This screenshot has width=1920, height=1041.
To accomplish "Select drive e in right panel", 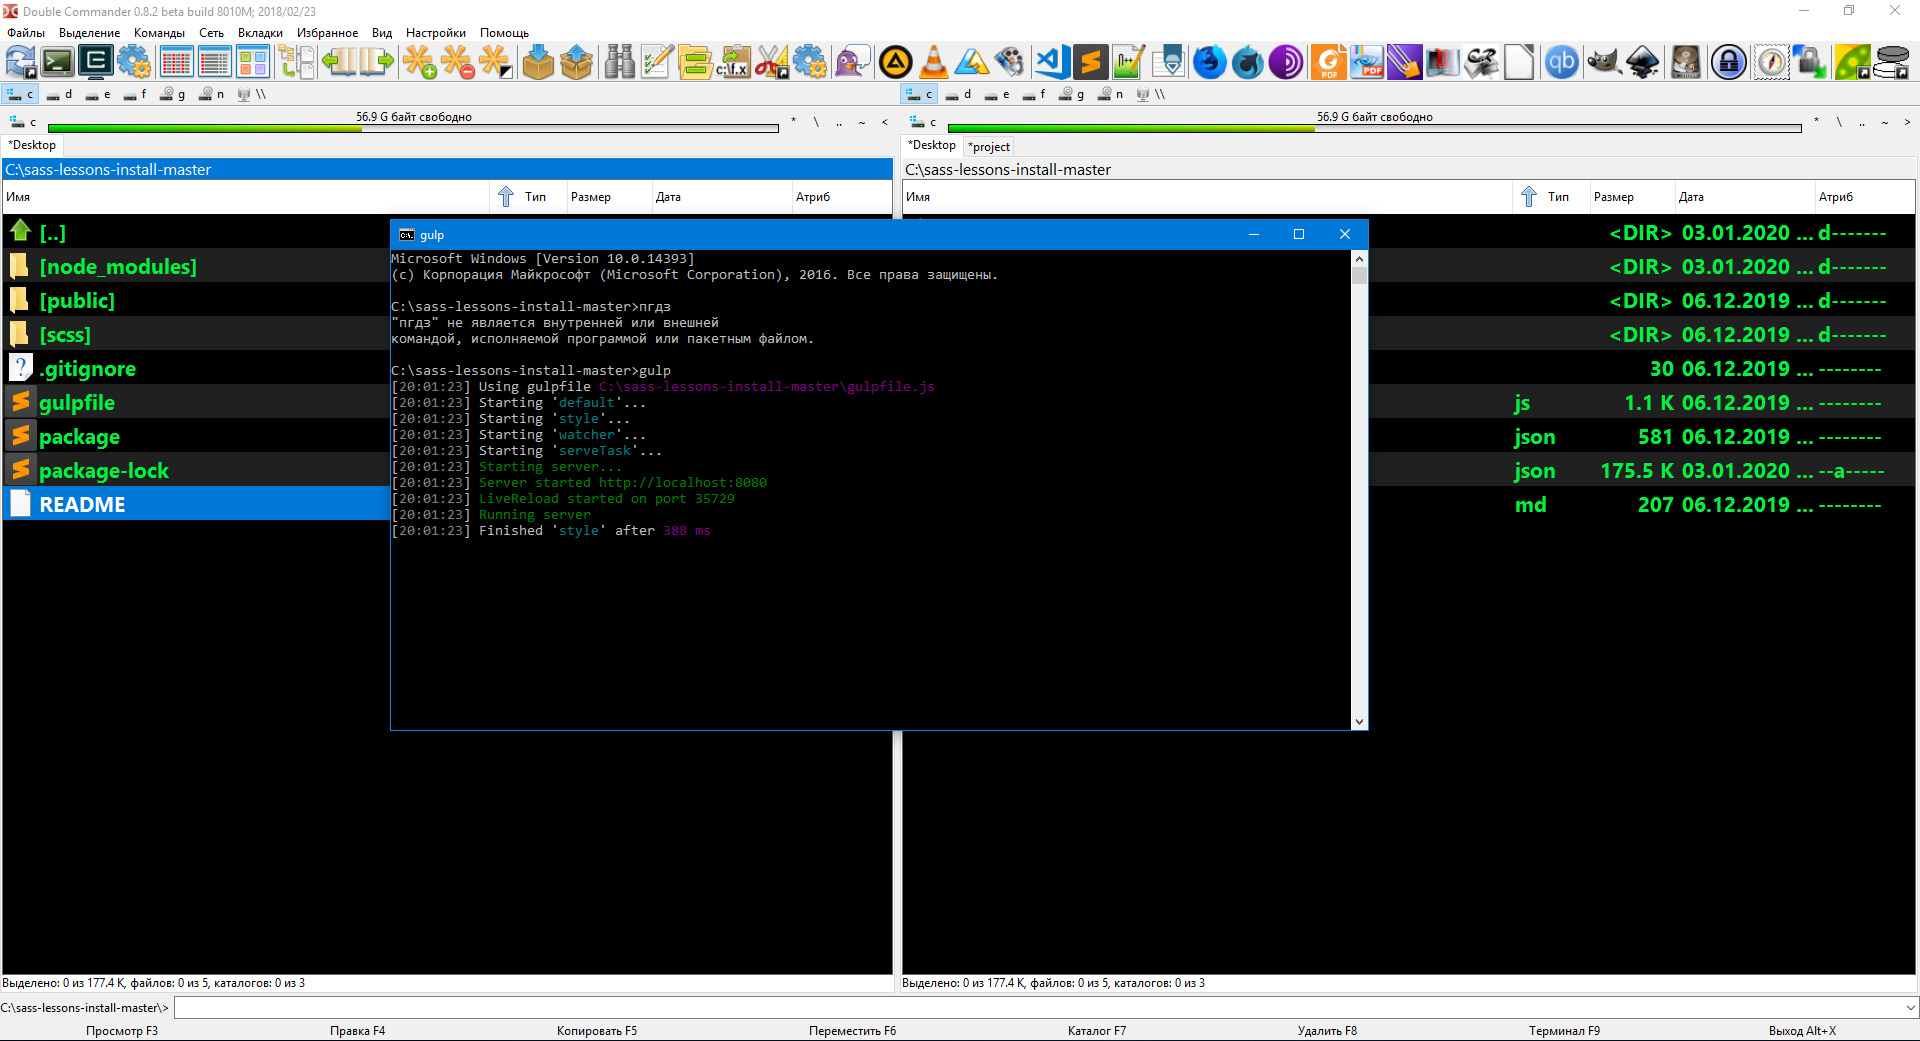I will click(996, 95).
